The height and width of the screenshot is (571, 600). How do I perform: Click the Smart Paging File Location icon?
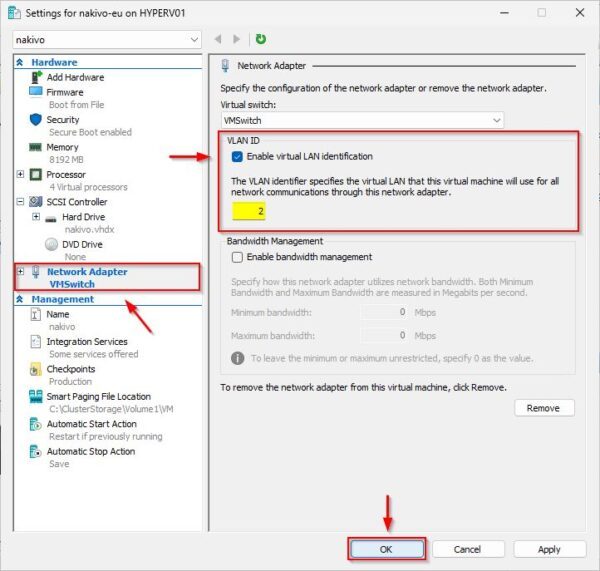[x=36, y=396]
